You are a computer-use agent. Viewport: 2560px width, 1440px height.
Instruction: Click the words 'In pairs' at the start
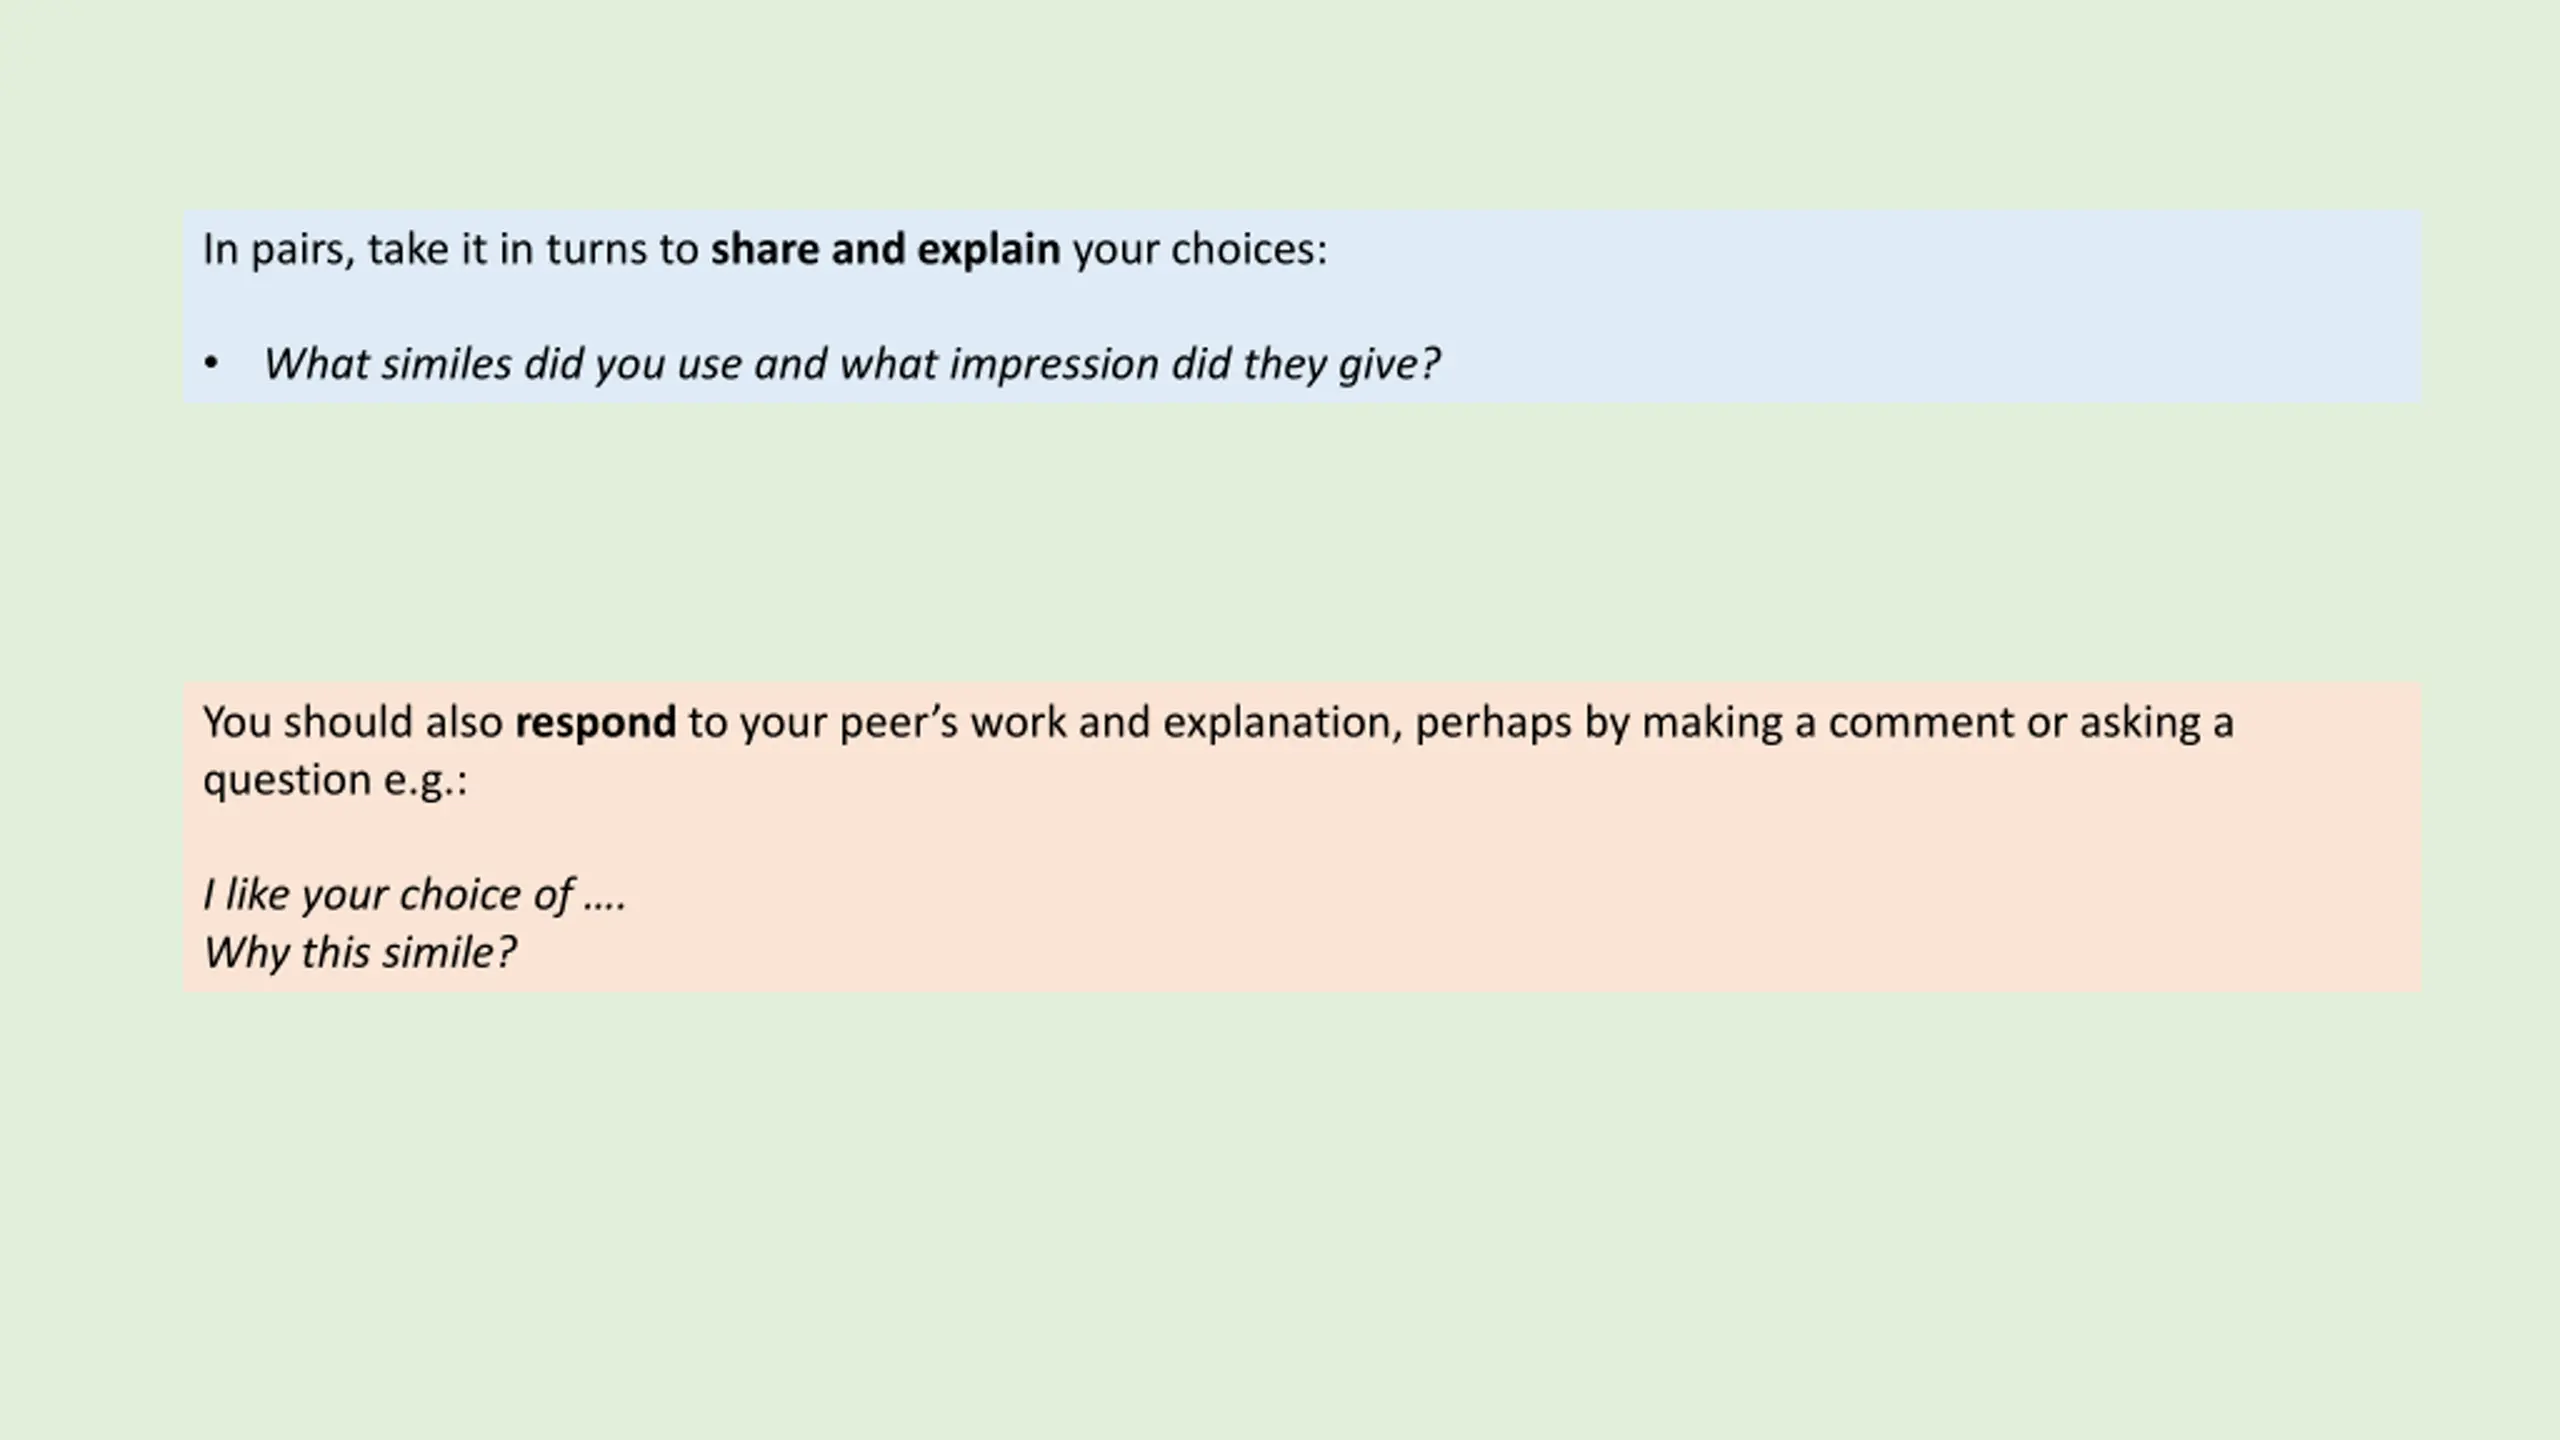(x=277, y=250)
